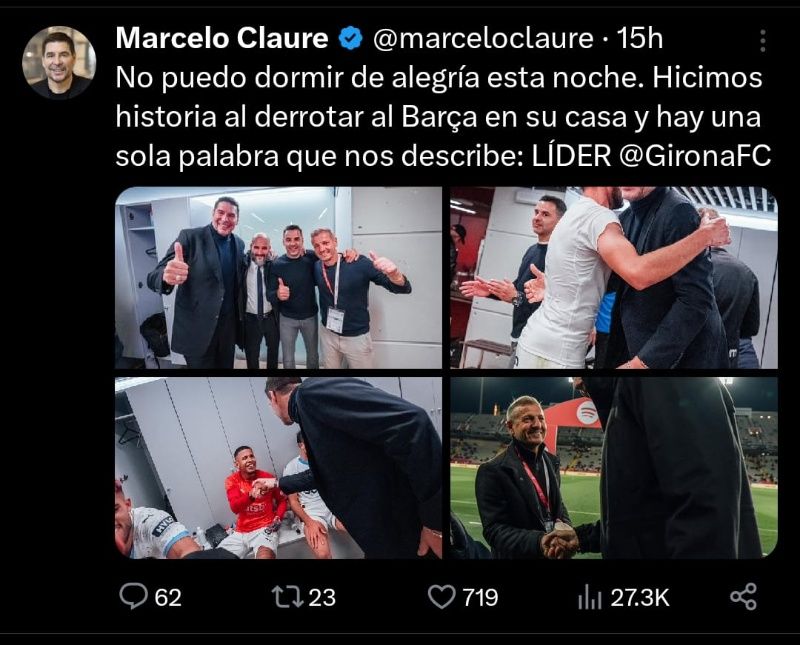This screenshot has height=645, width=800.
Task: Open the thumbs-up group photo
Action: click(279, 278)
